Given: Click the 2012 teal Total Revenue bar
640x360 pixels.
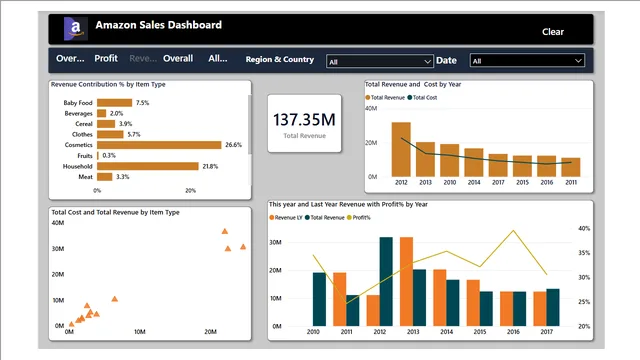Looking at the screenshot, I should (386, 282).
